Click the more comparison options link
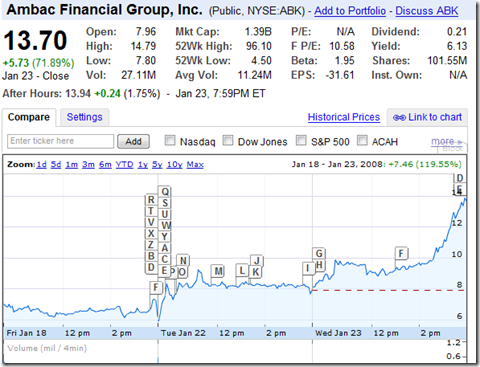This screenshot has width=480, height=367. click(446, 141)
